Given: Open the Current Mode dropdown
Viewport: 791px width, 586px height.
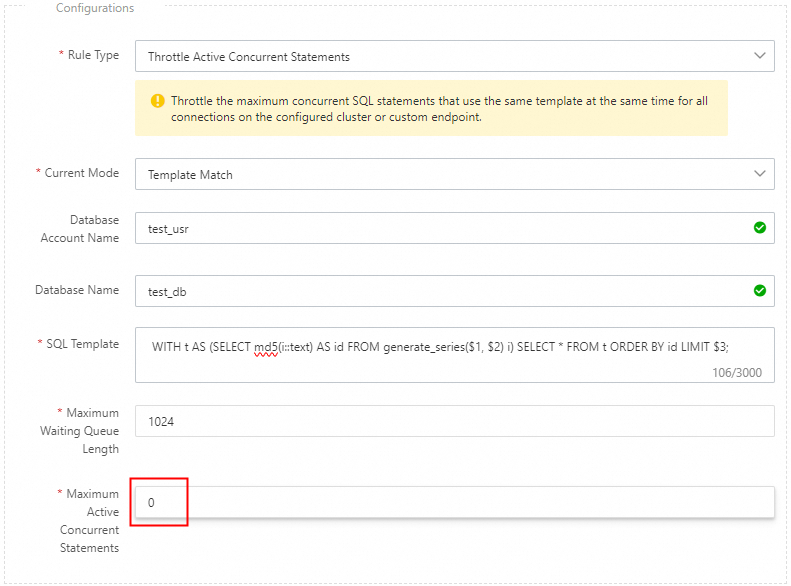Looking at the screenshot, I should [455, 174].
